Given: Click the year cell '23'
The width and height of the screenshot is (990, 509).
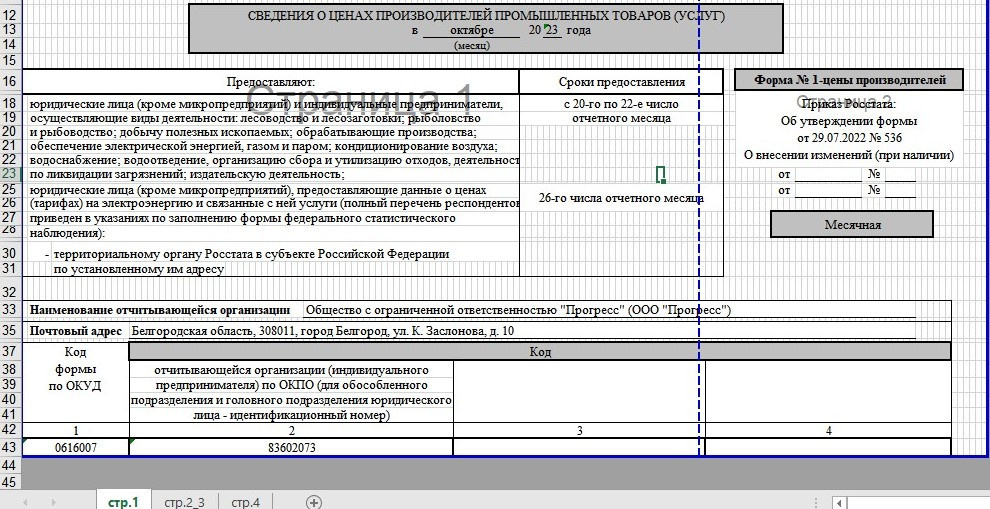Looking at the screenshot, I should click(552, 30).
